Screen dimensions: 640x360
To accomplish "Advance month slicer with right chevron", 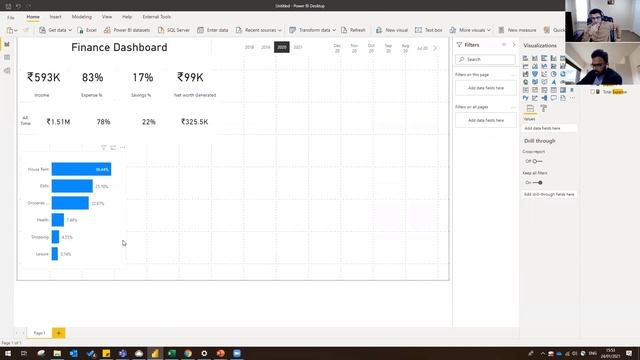I will coord(435,48).
